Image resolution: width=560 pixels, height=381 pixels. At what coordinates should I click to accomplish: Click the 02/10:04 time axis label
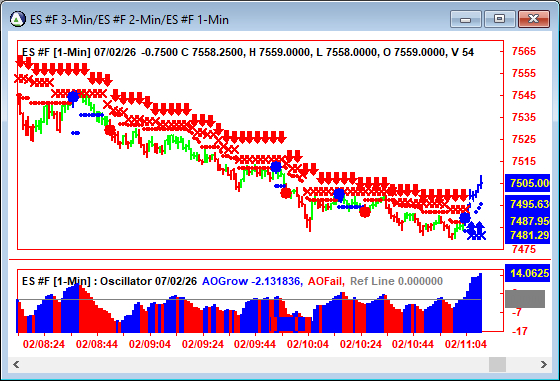(x=308, y=344)
